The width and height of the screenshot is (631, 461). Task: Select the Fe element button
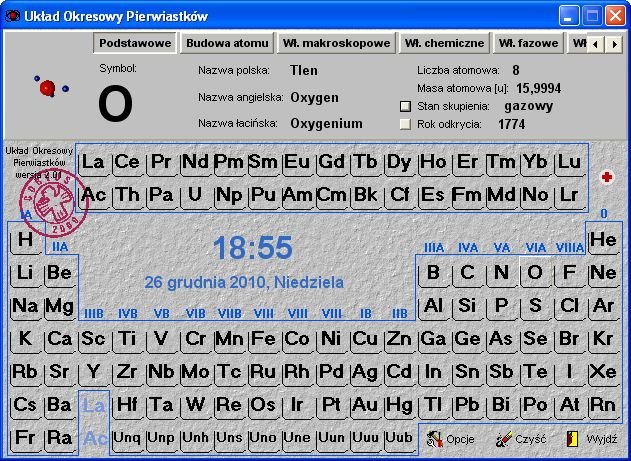tap(264, 339)
